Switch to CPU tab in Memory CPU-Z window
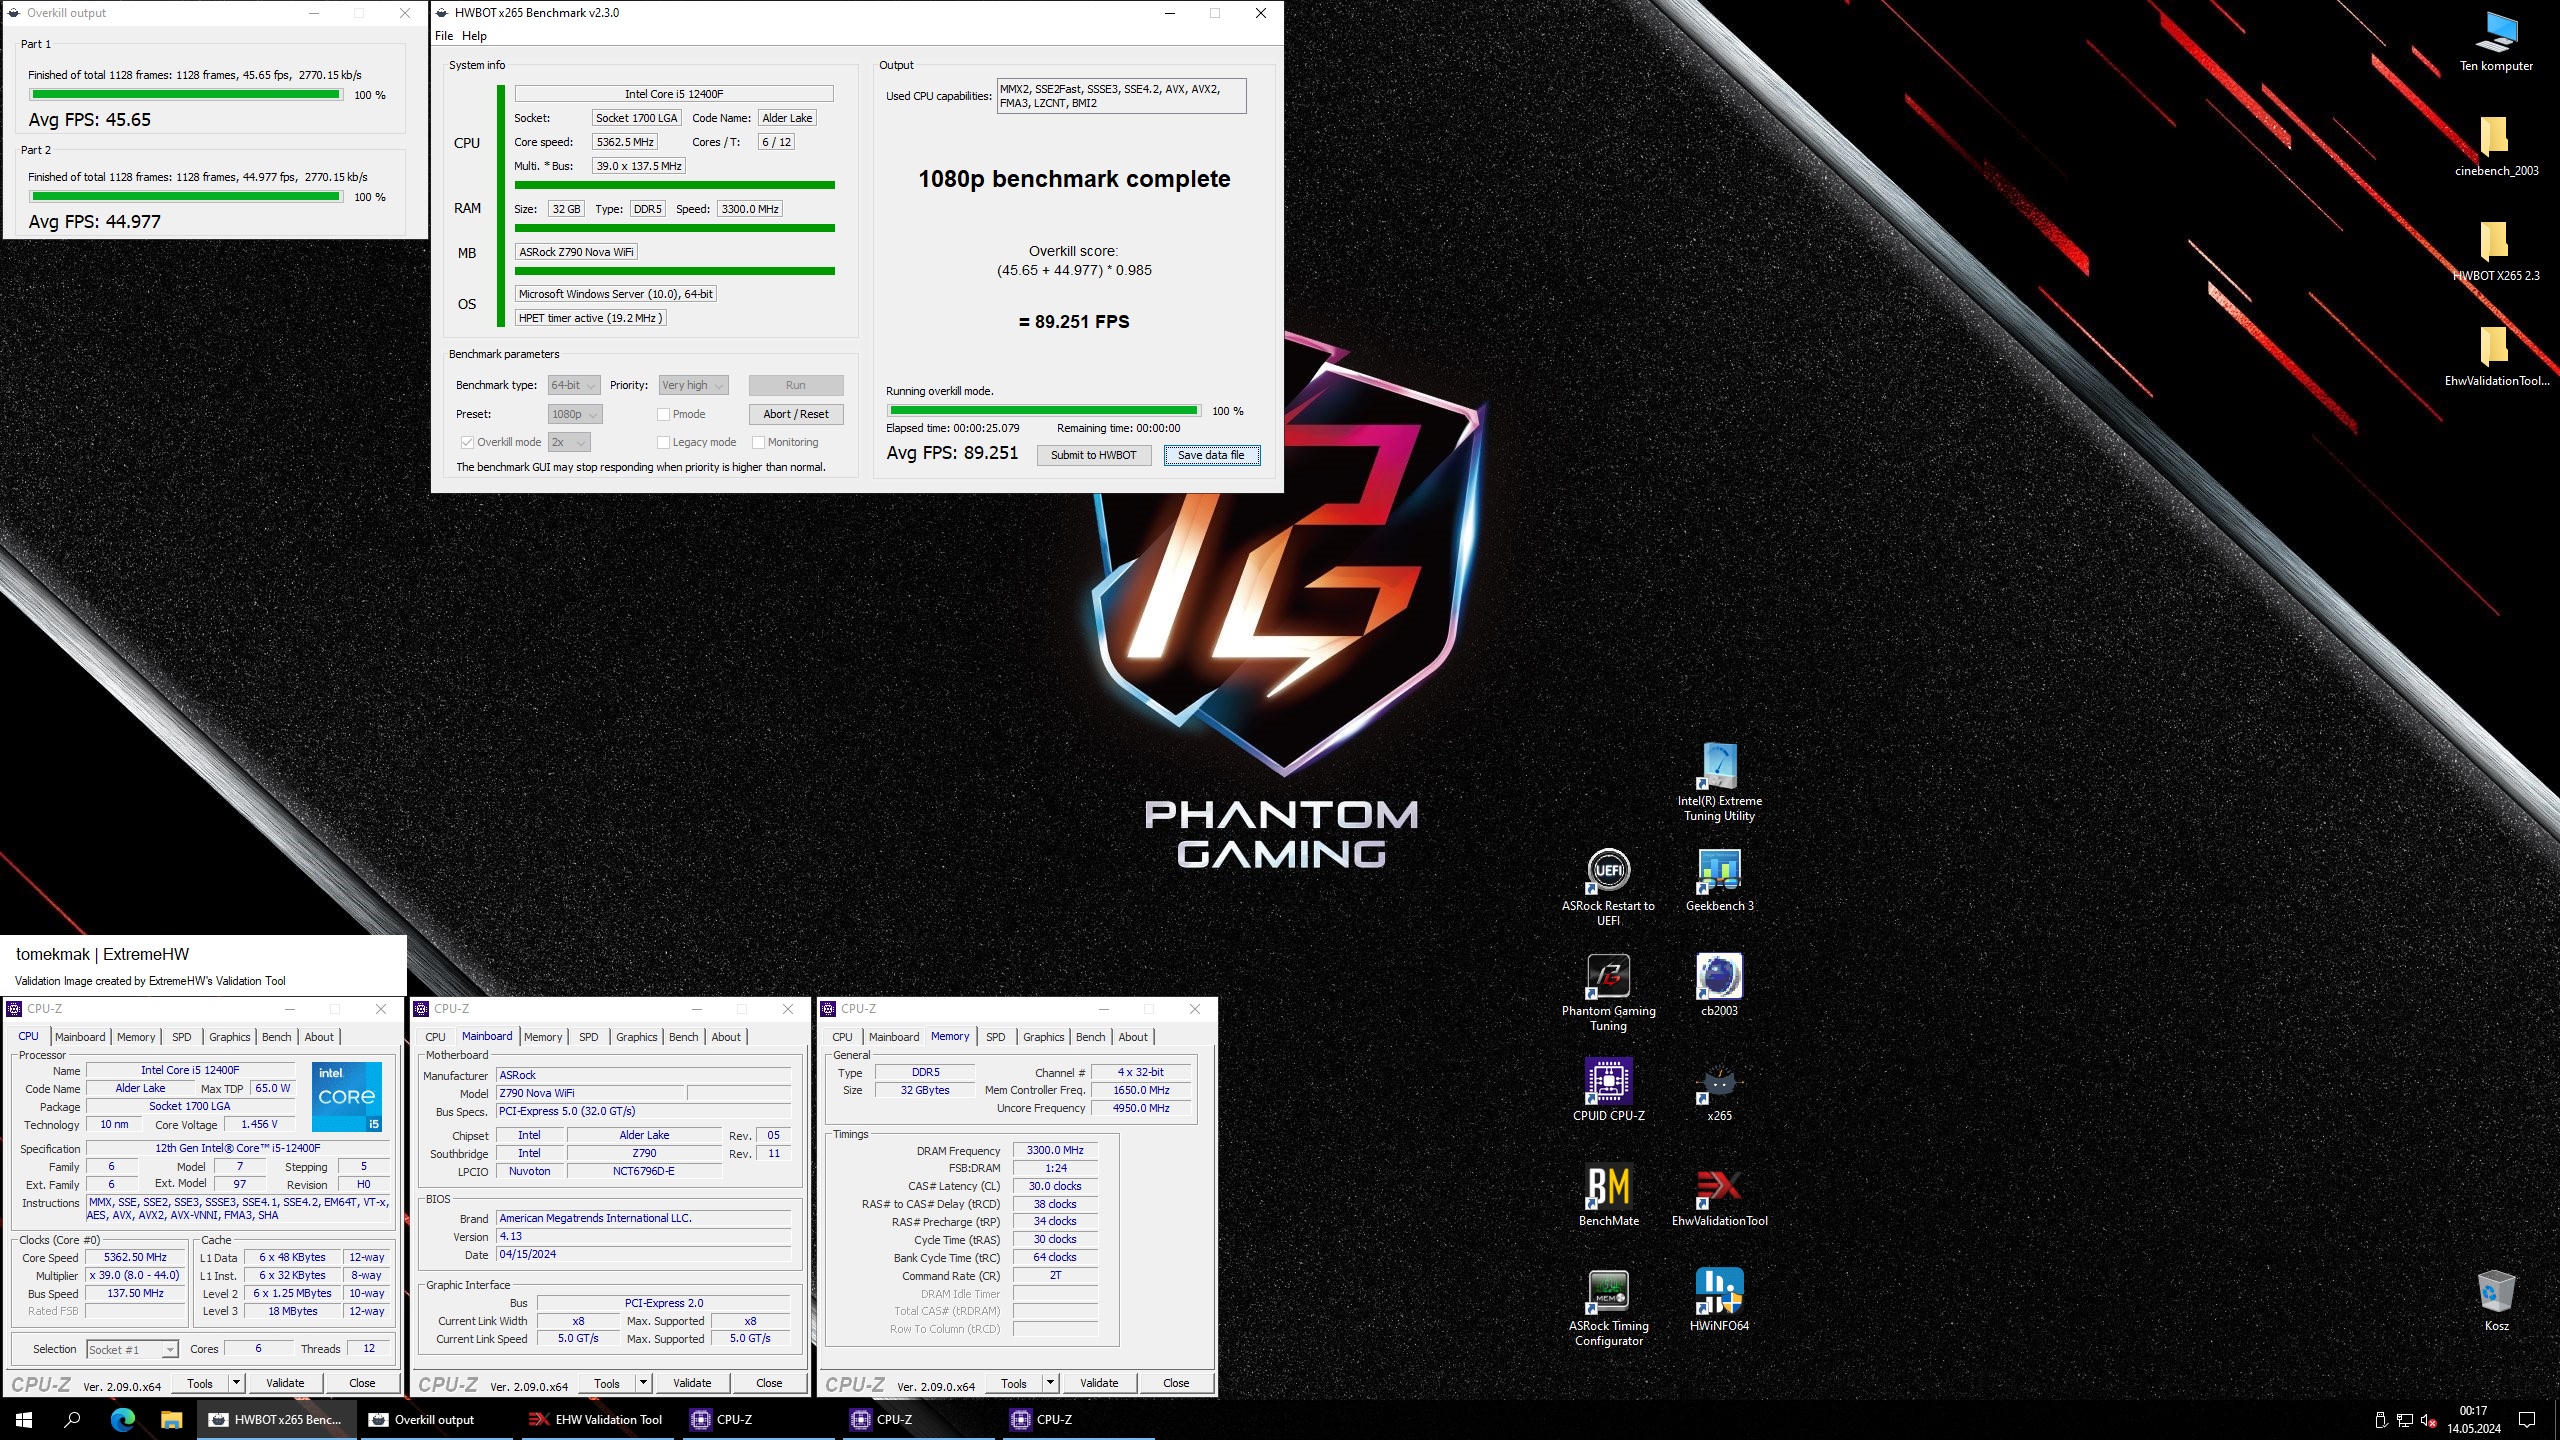The height and width of the screenshot is (1440, 2560). (x=843, y=1037)
